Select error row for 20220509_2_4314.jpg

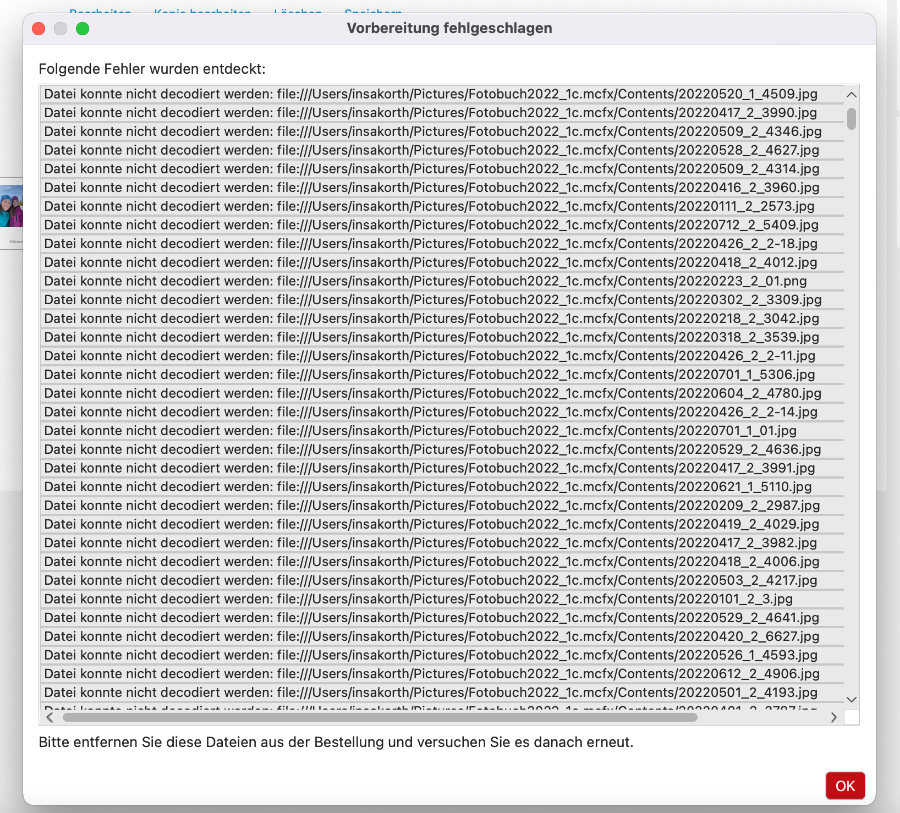(x=442, y=169)
